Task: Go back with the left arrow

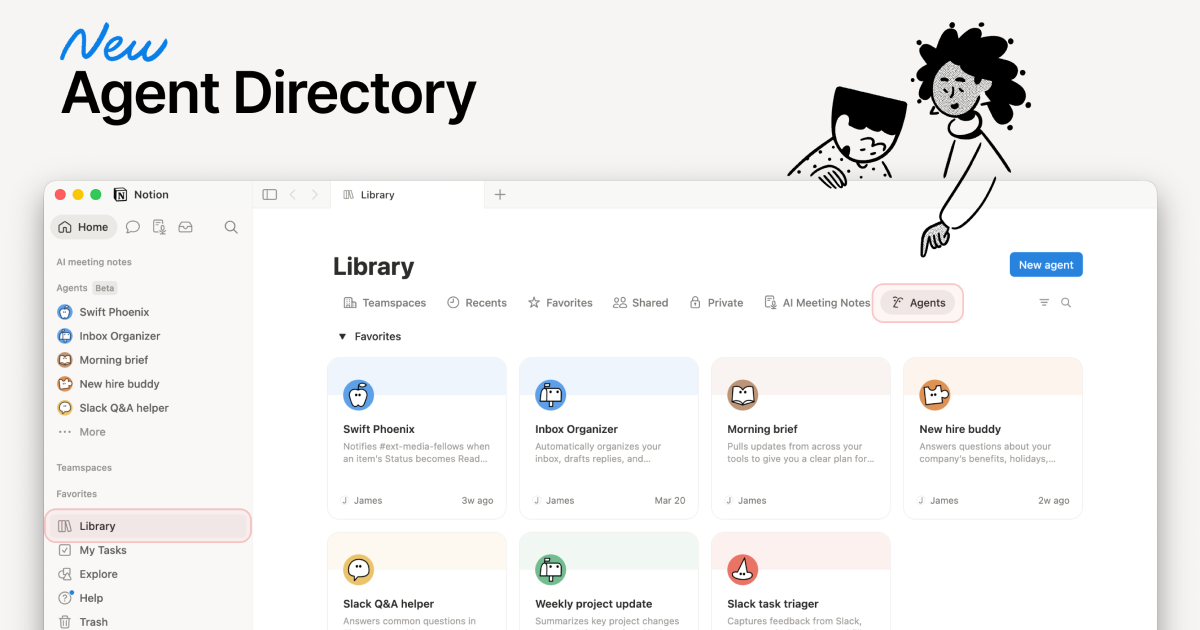Action: (x=293, y=195)
